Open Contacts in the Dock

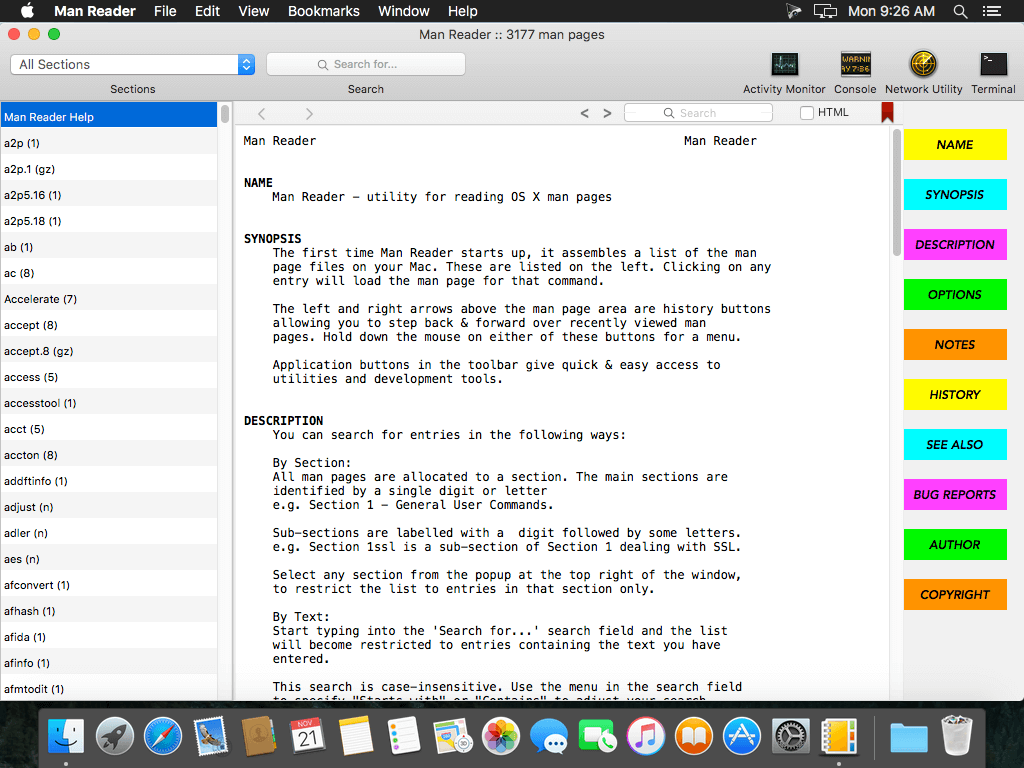(259, 737)
